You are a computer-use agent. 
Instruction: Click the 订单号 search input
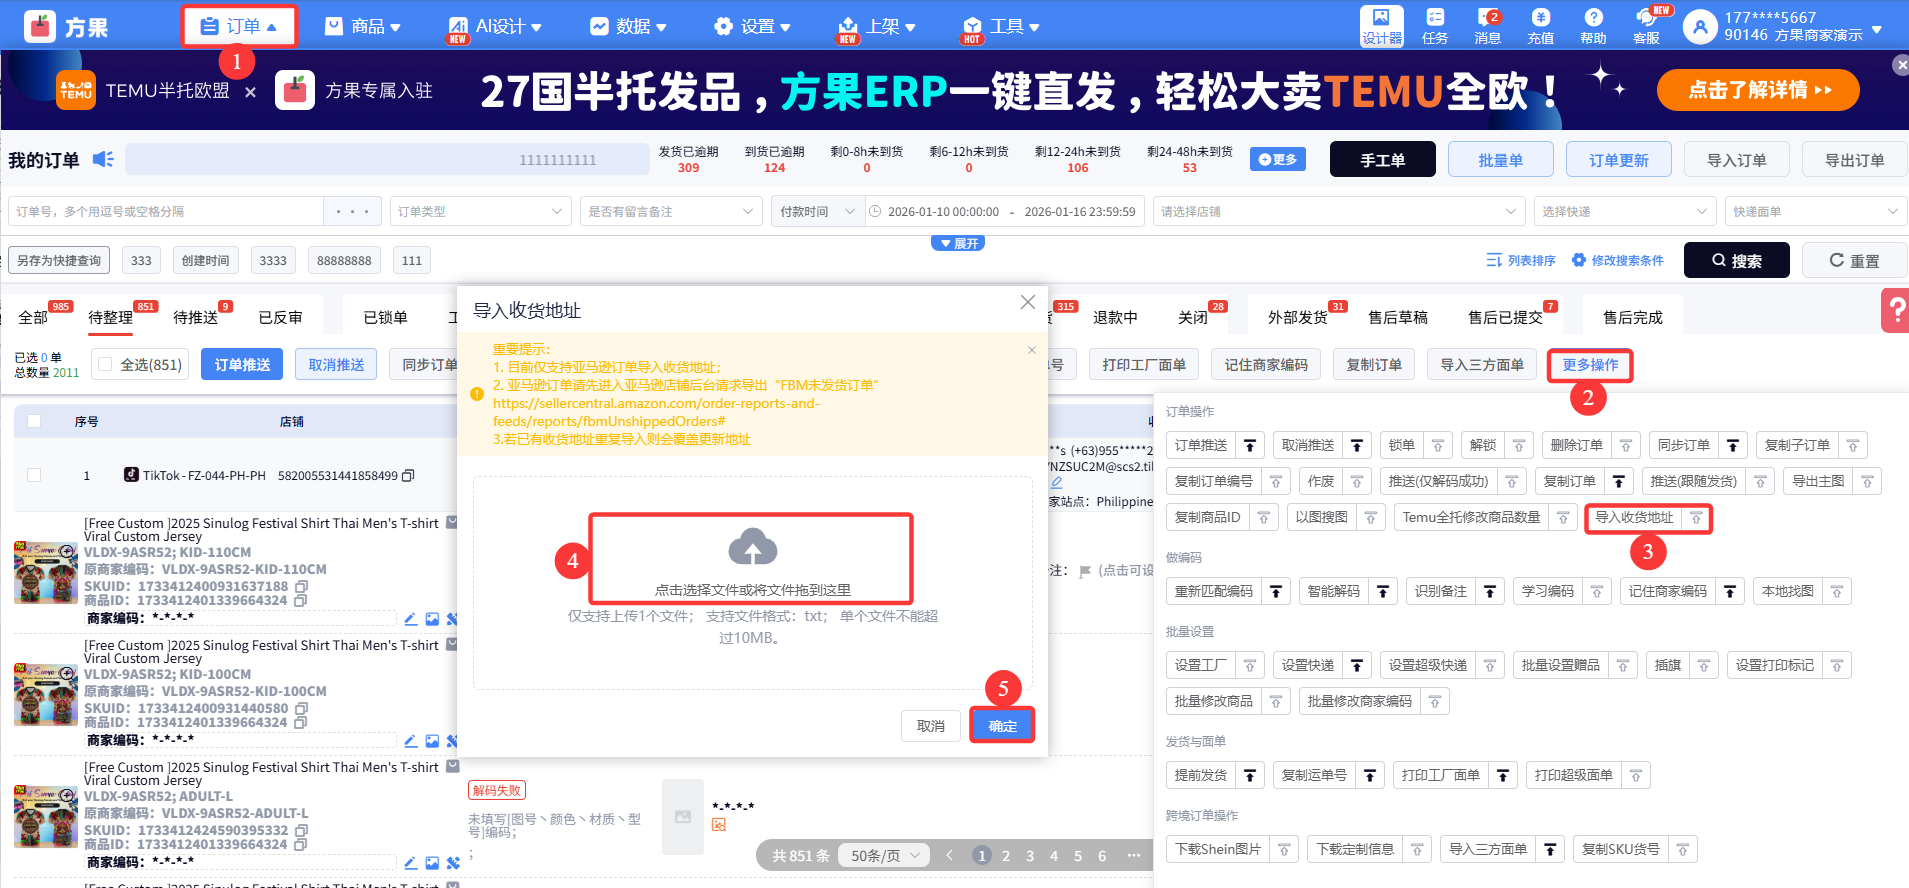click(166, 211)
